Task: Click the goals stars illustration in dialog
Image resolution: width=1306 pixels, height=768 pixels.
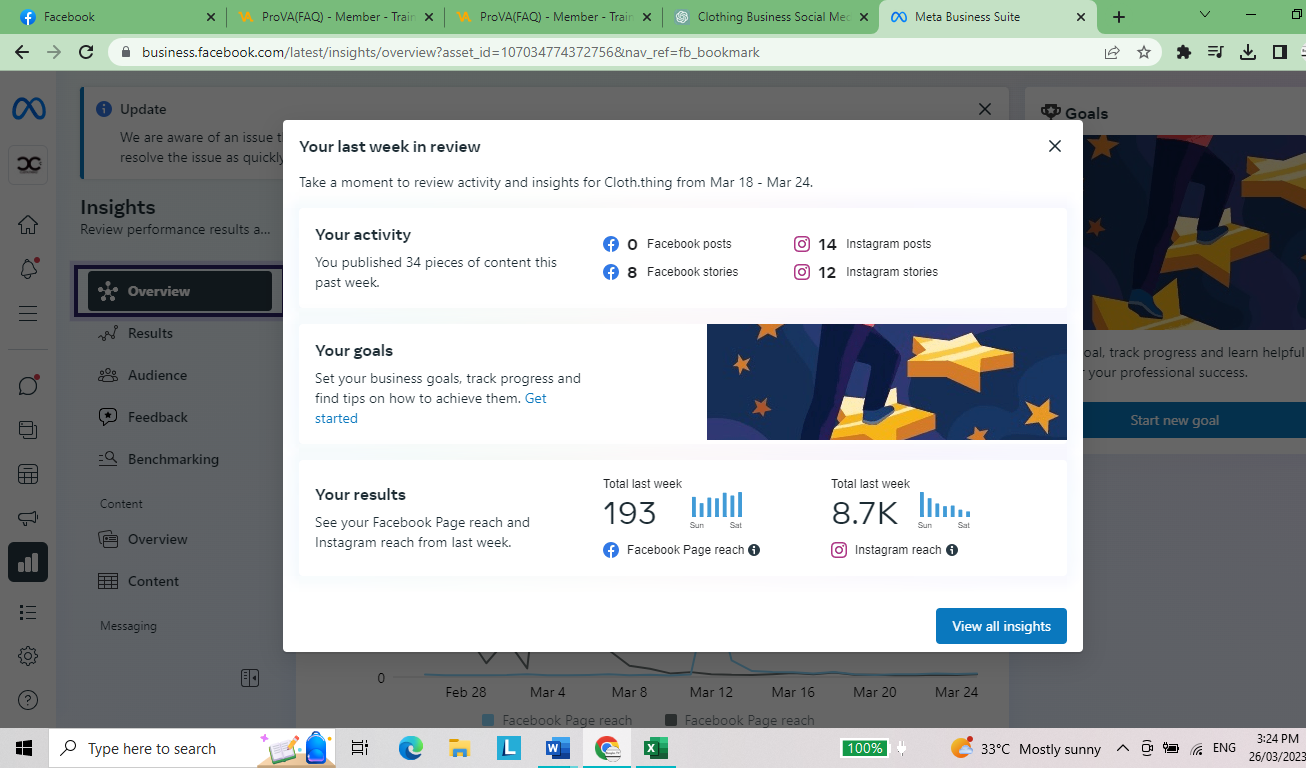Action: click(x=887, y=382)
